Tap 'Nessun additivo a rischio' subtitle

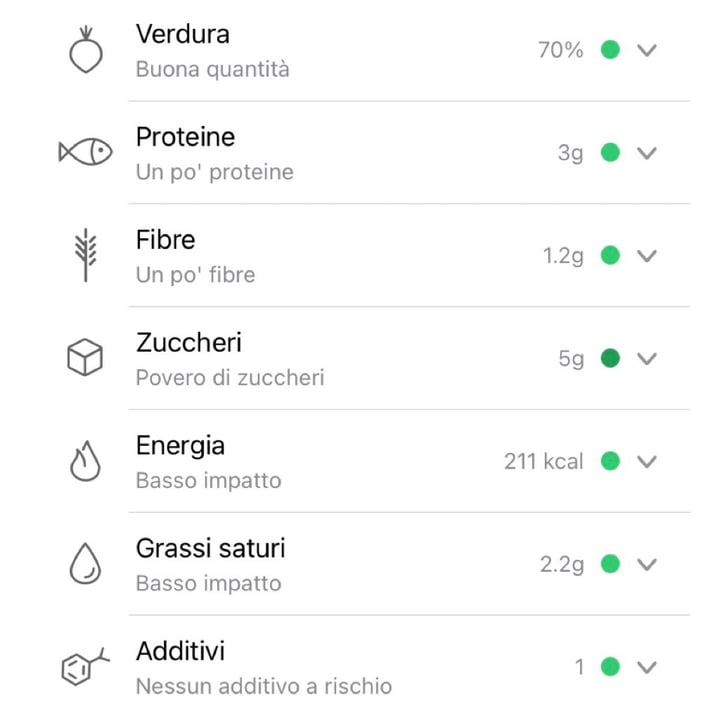tap(264, 686)
